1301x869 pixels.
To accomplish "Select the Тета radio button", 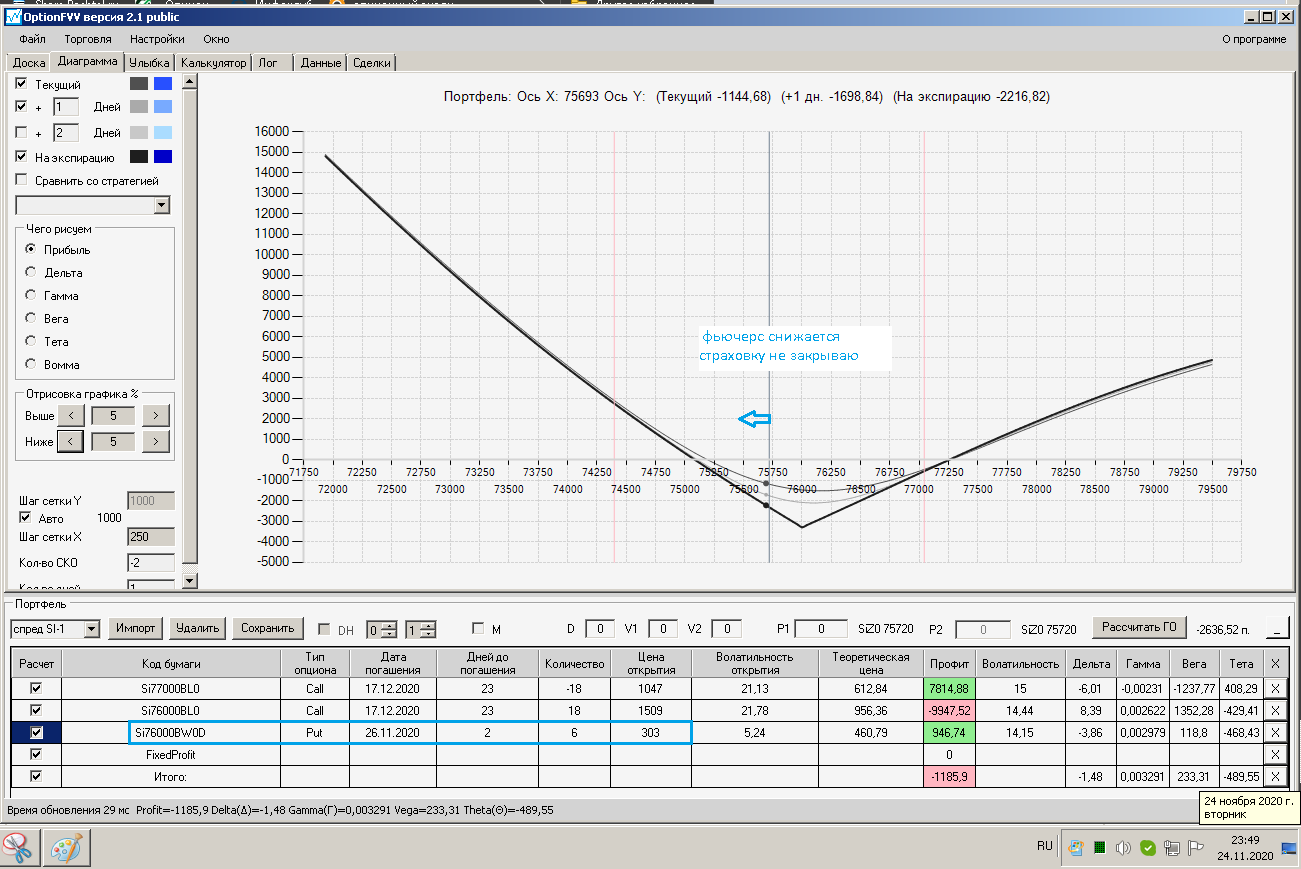I will [x=31, y=342].
